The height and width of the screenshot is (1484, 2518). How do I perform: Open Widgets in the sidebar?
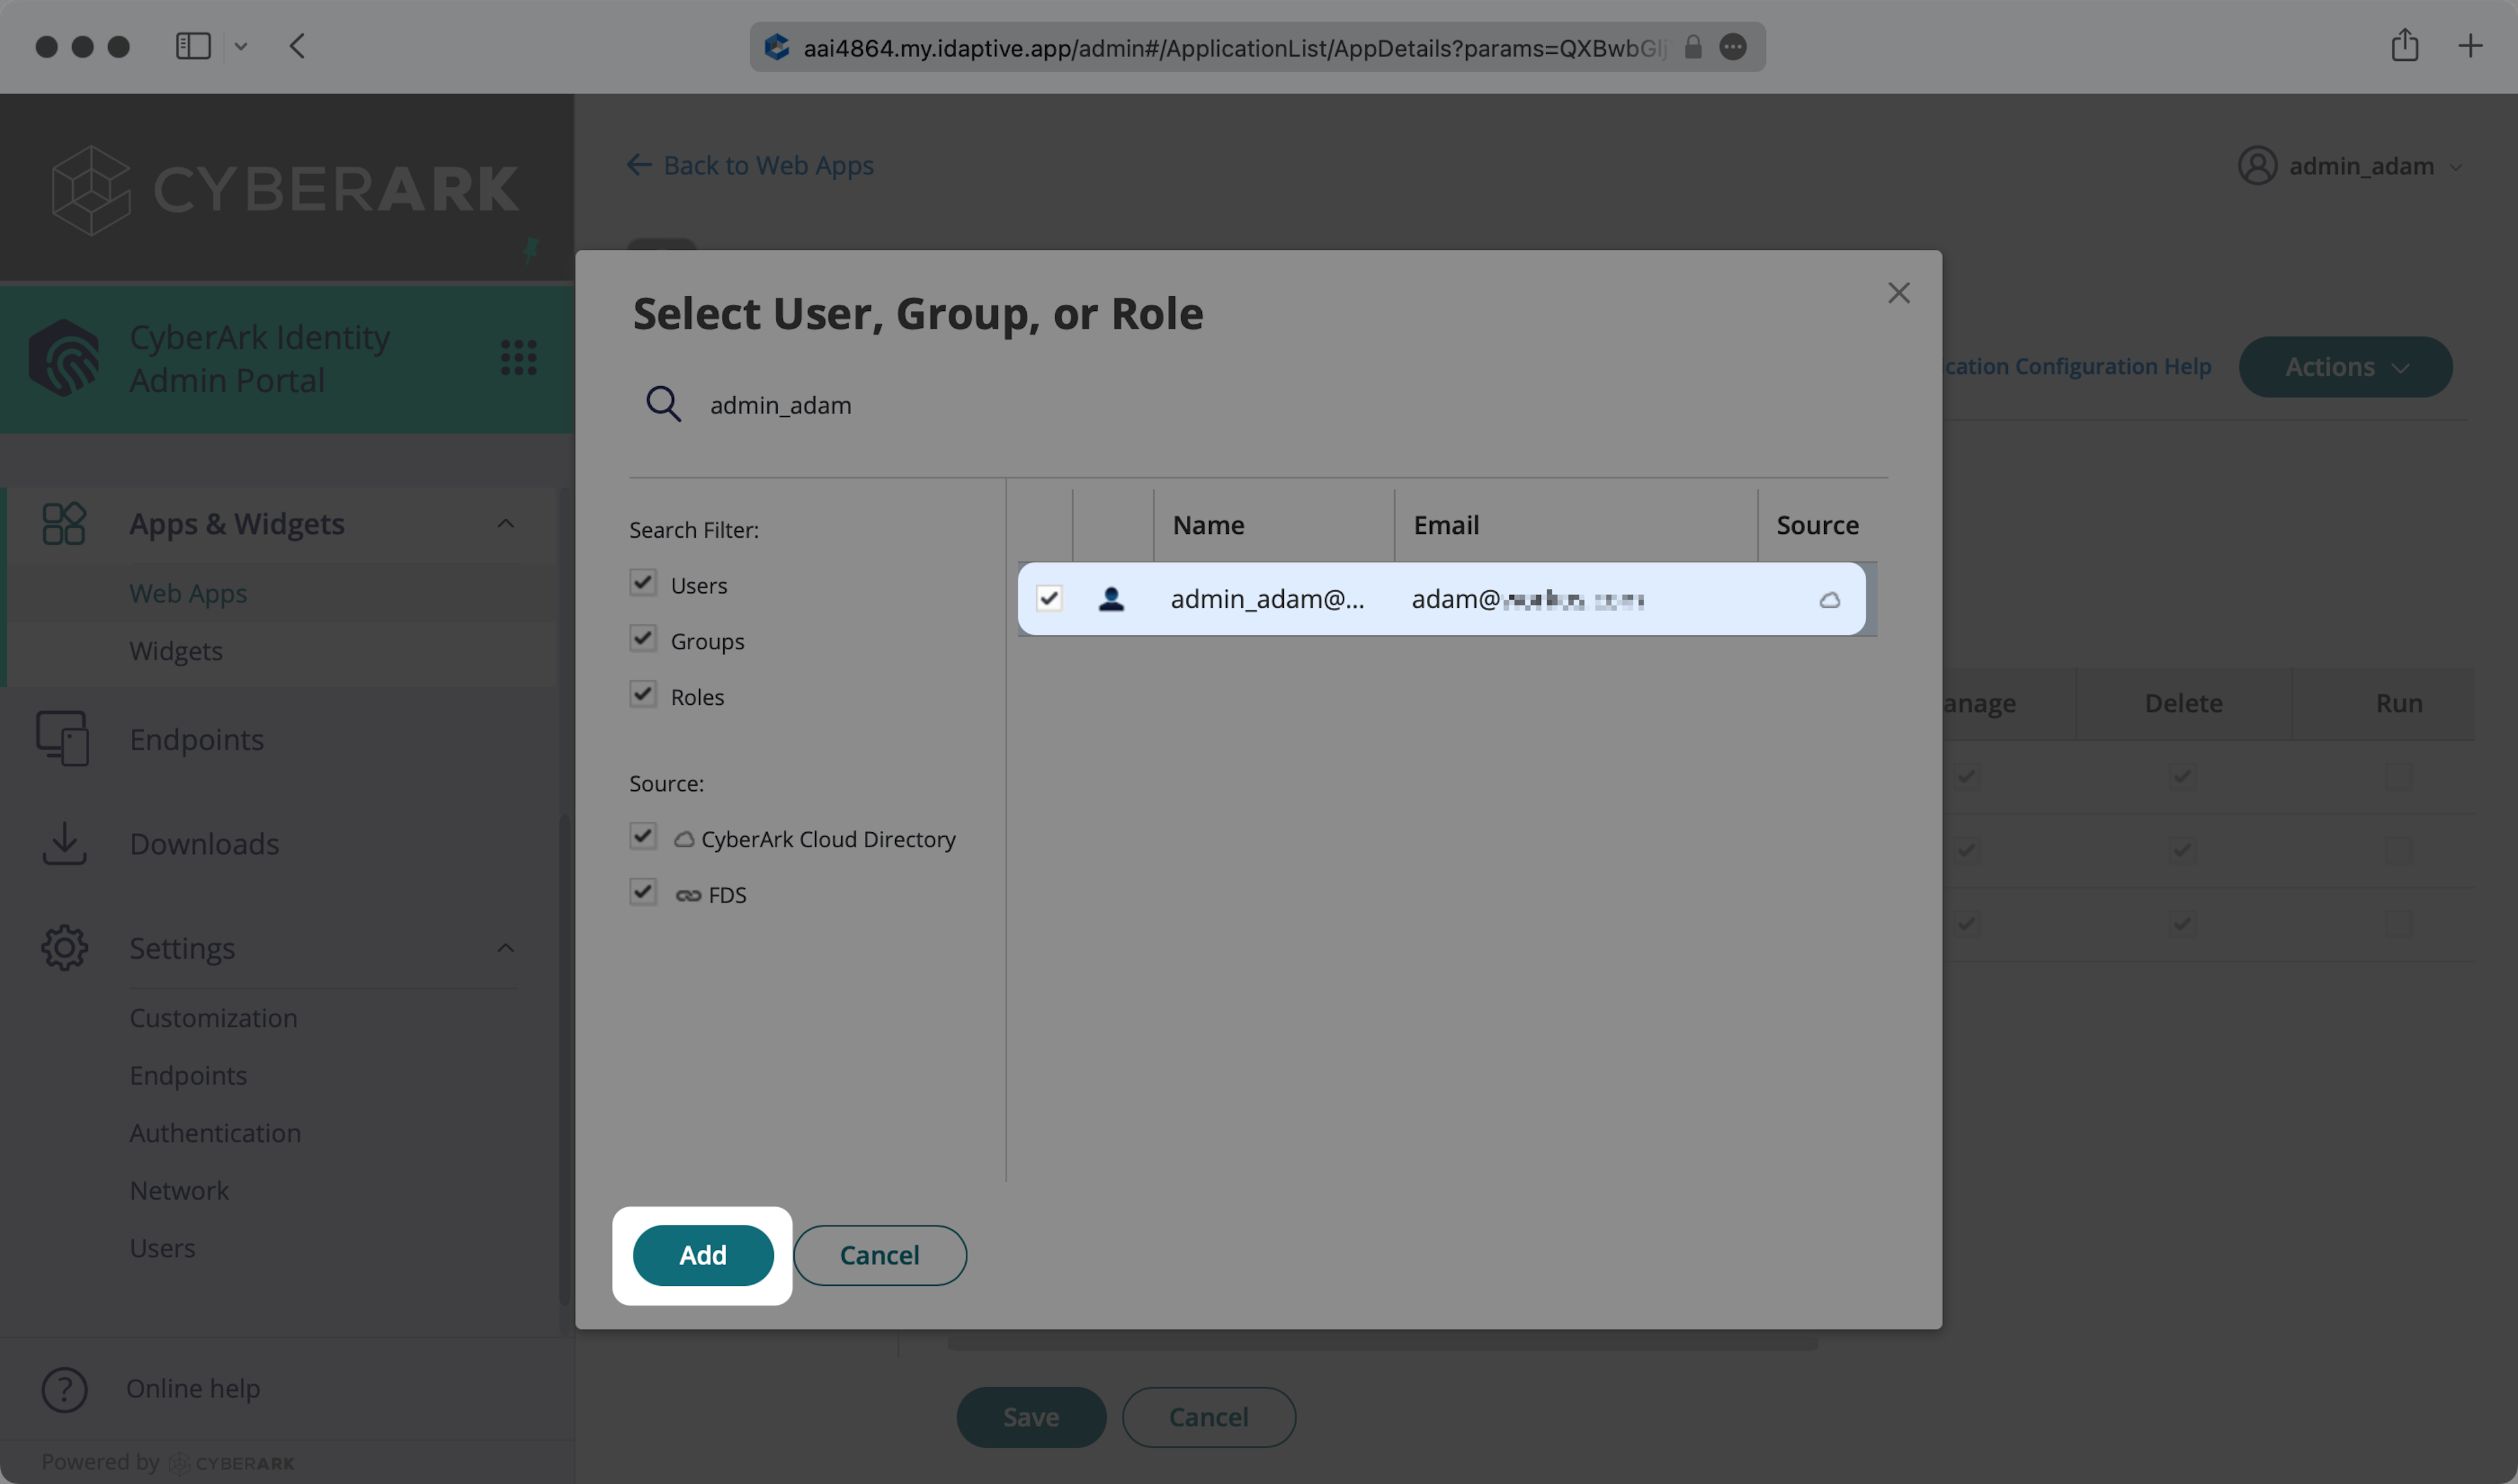176,651
